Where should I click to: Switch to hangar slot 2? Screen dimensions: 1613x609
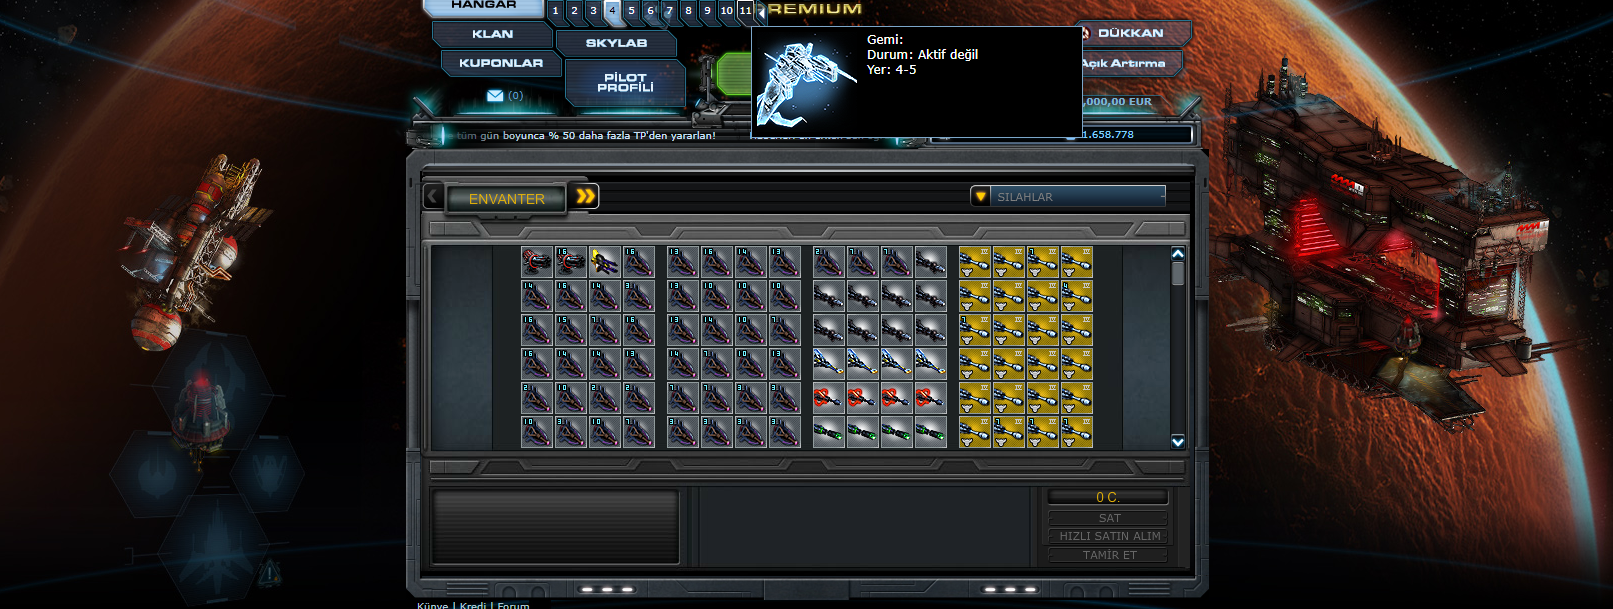point(574,11)
